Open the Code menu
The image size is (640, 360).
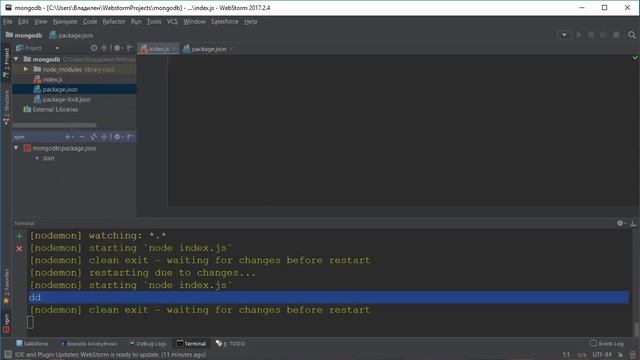[90, 22]
